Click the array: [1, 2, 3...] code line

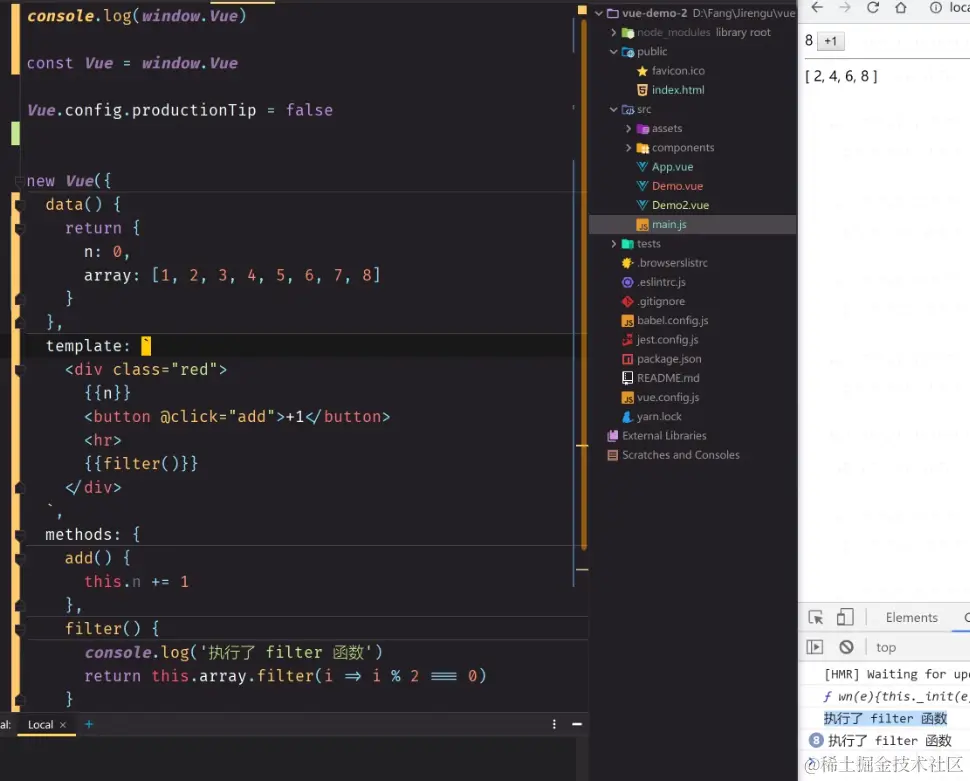click(232, 275)
